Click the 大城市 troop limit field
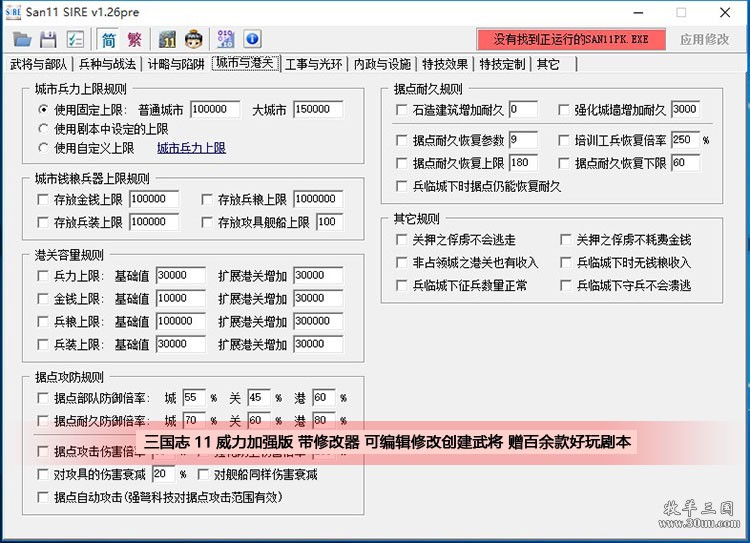The height and width of the screenshot is (543, 750). (x=318, y=110)
